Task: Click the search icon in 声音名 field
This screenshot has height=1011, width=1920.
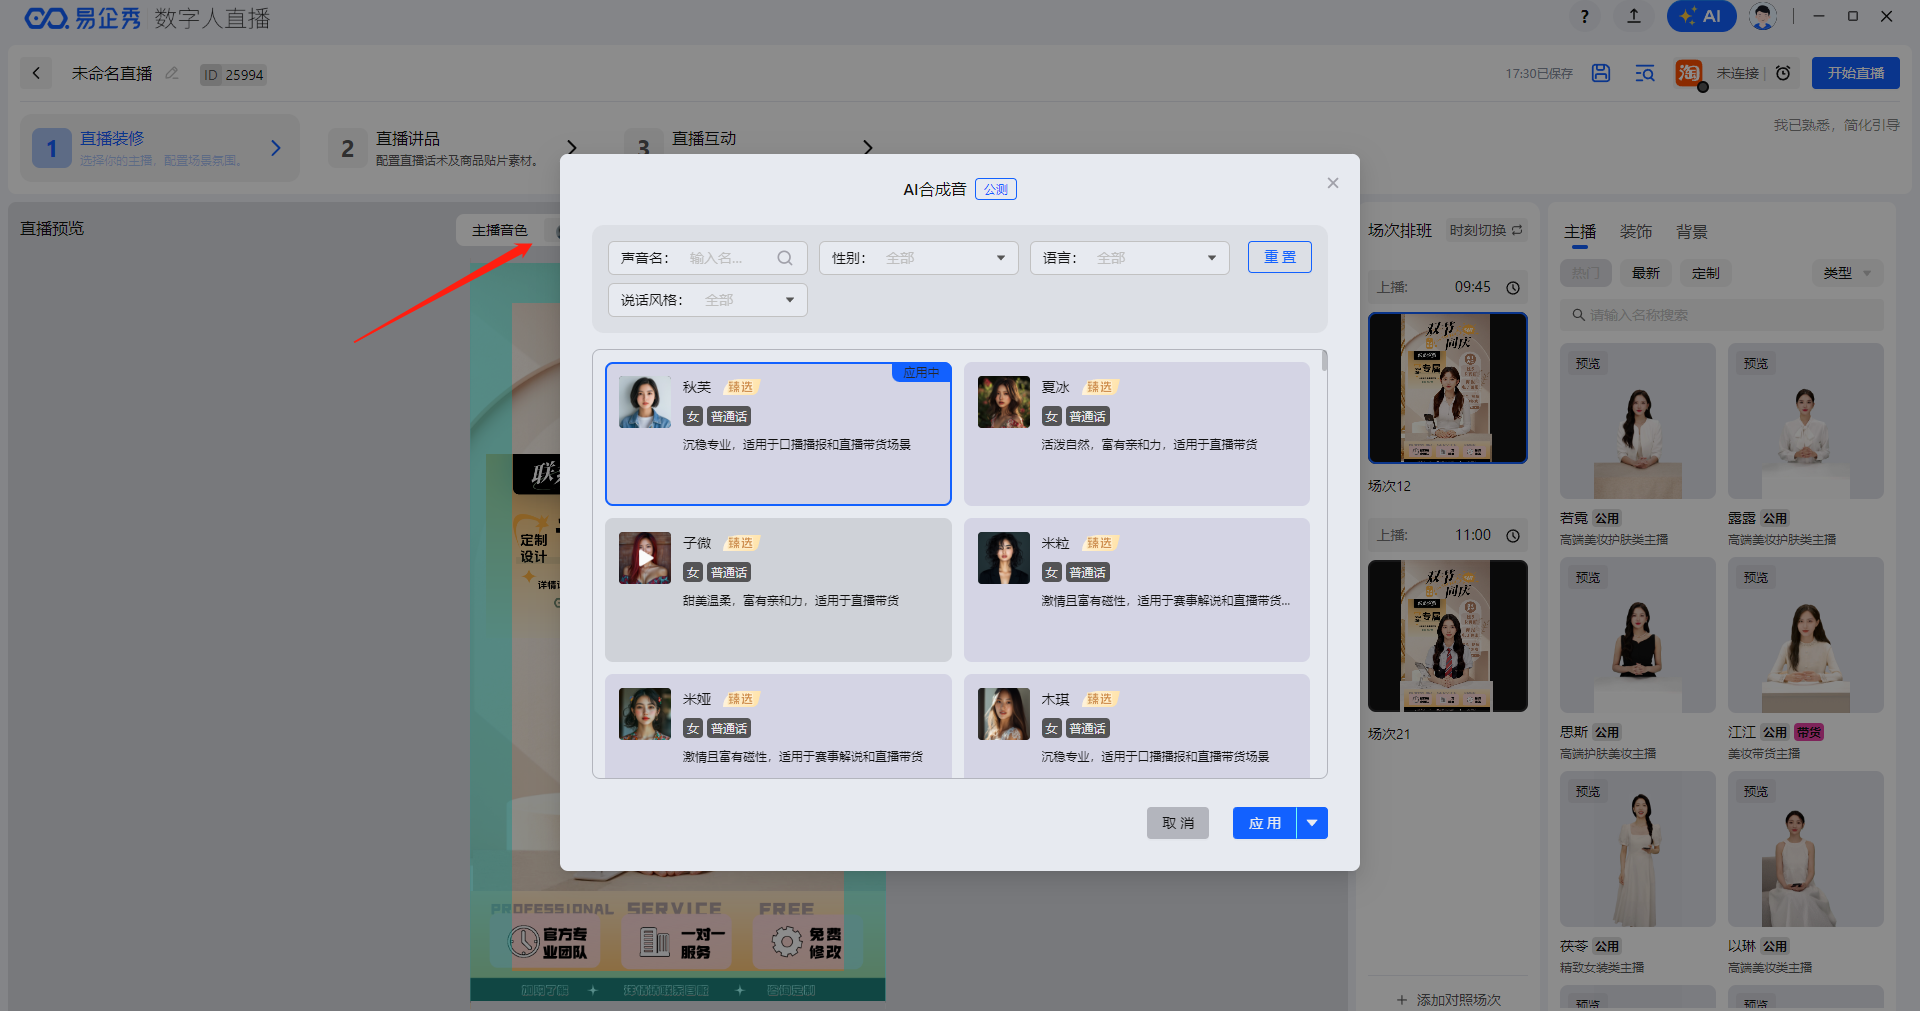Action: tap(785, 258)
